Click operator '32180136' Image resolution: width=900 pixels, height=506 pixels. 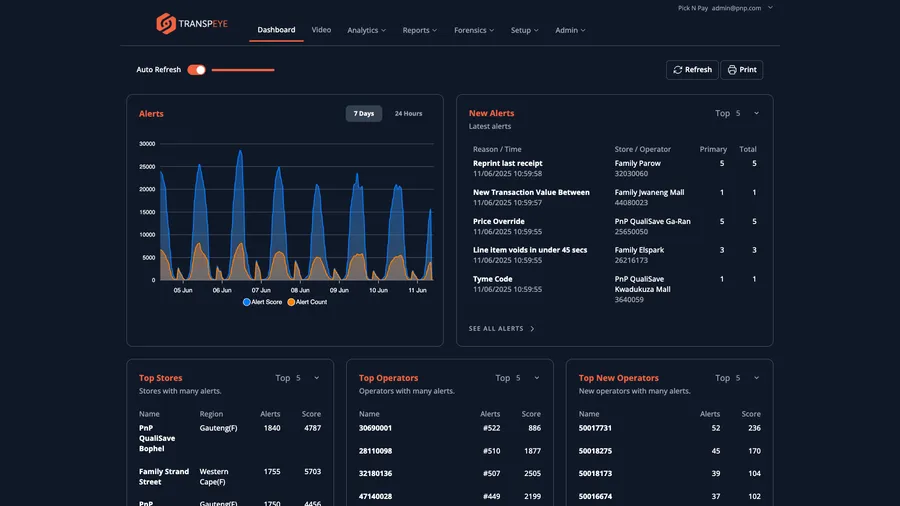click(375, 474)
